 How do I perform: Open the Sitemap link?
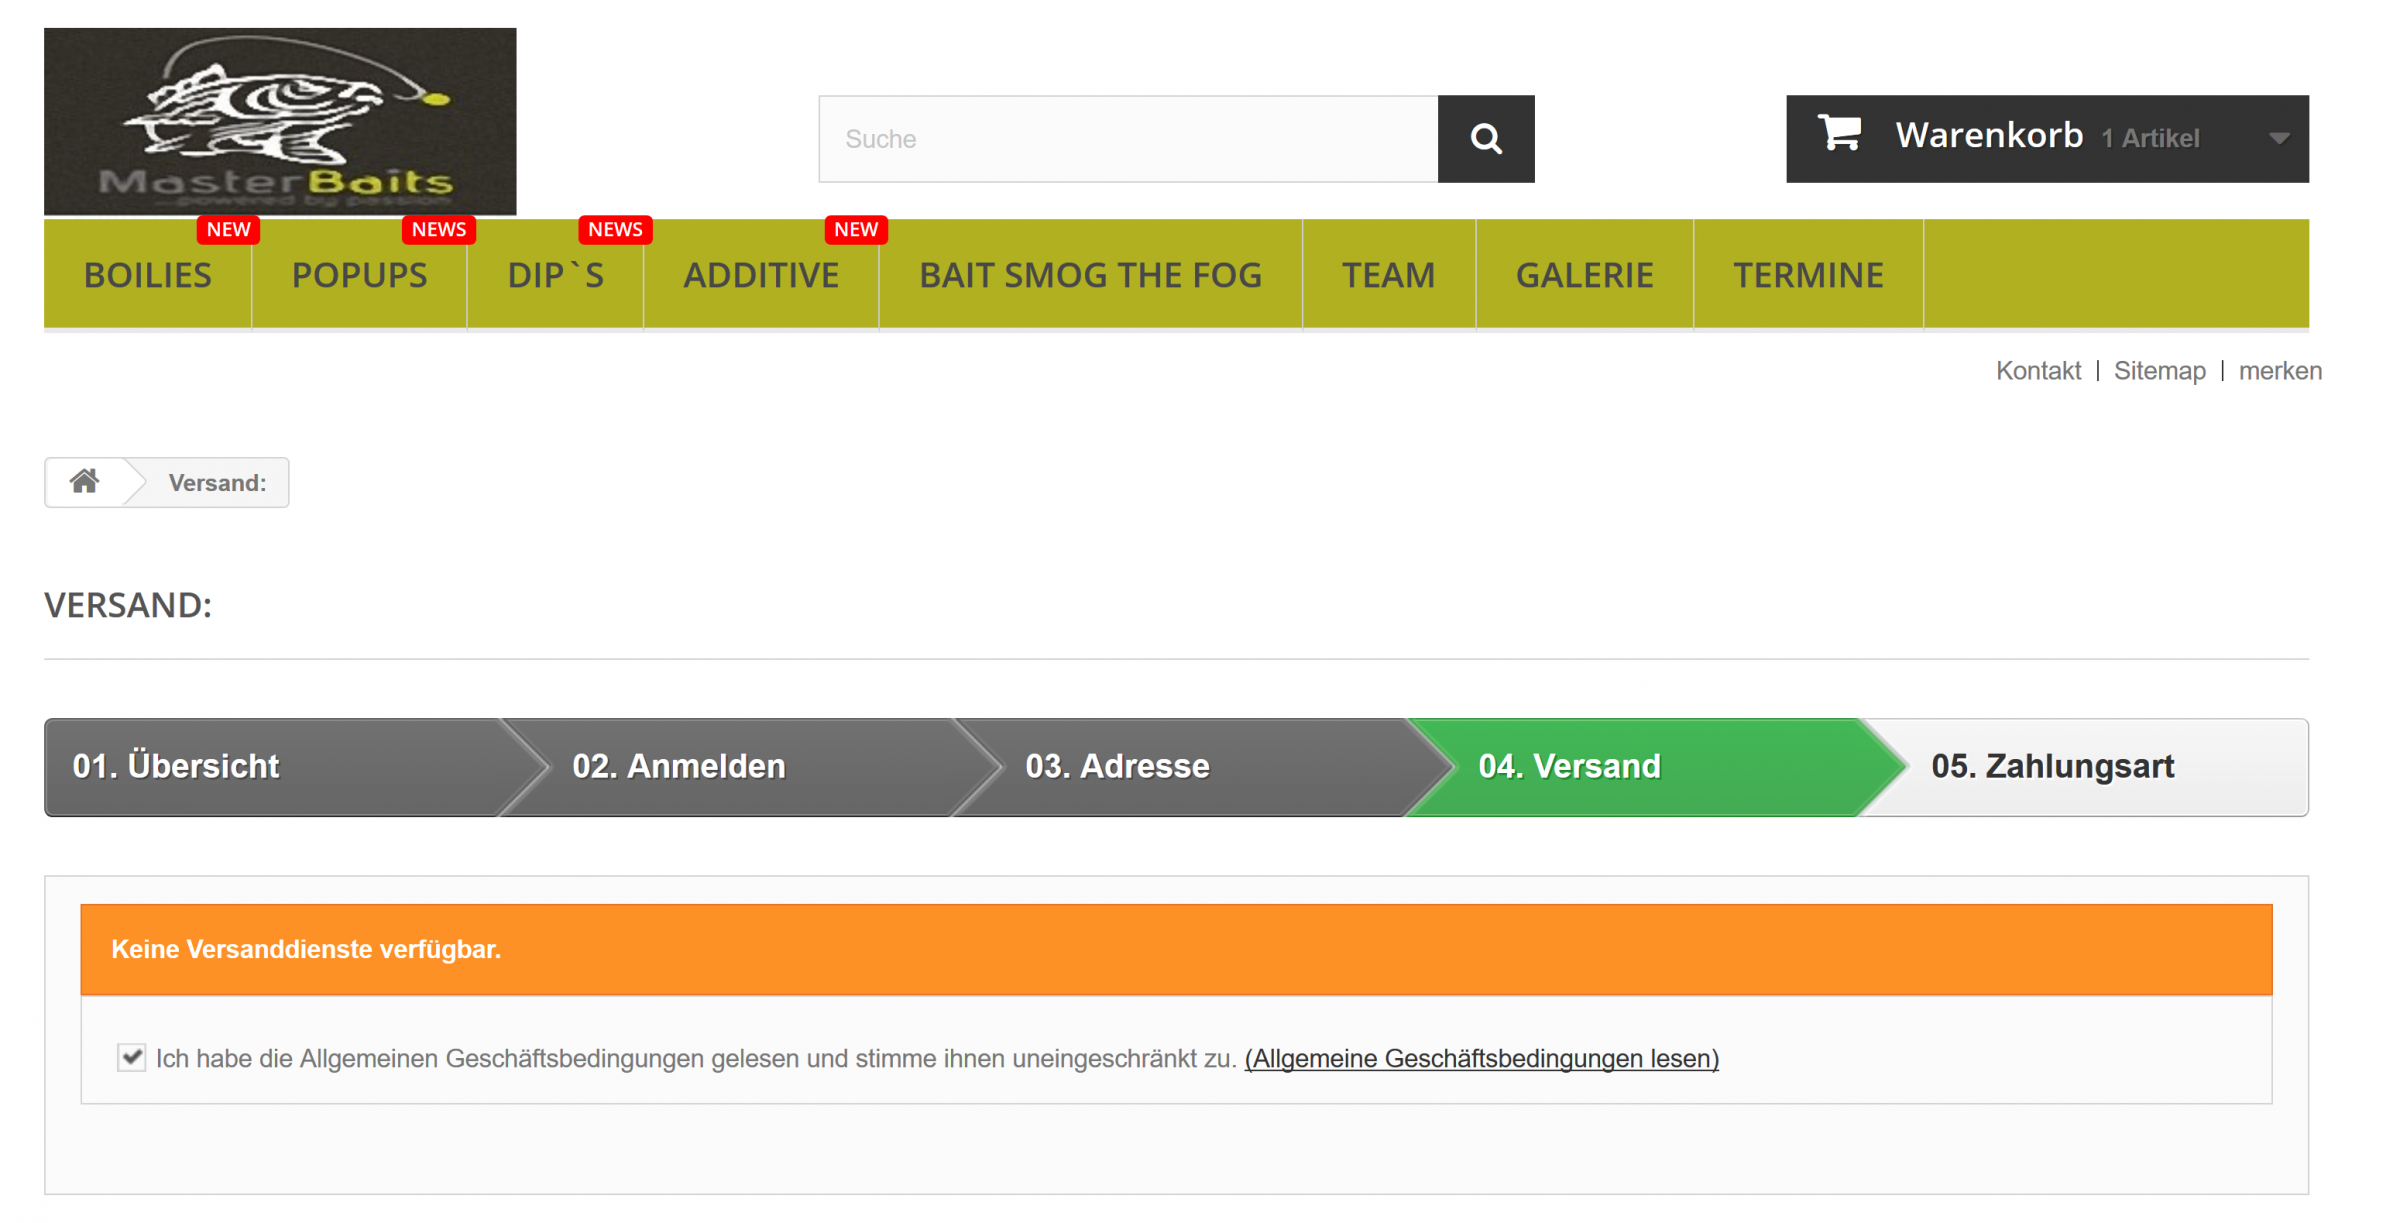point(2159,371)
